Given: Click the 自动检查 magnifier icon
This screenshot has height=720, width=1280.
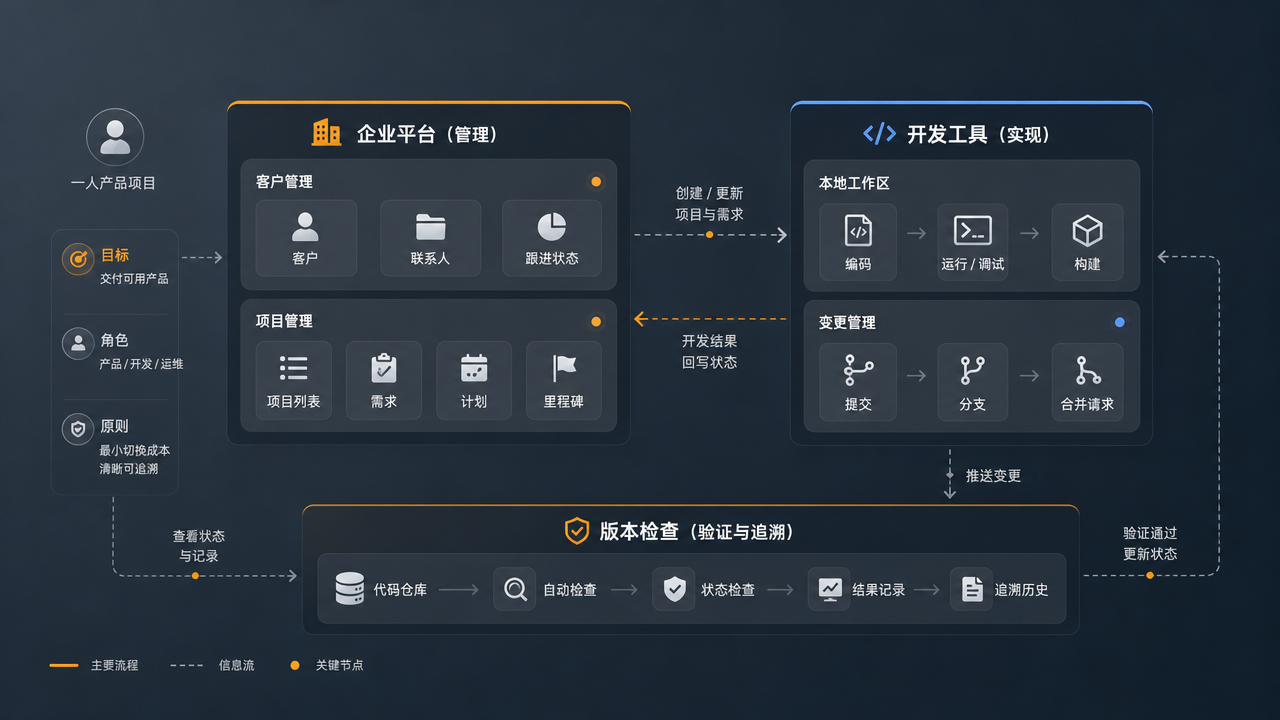Looking at the screenshot, I should [515, 589].
